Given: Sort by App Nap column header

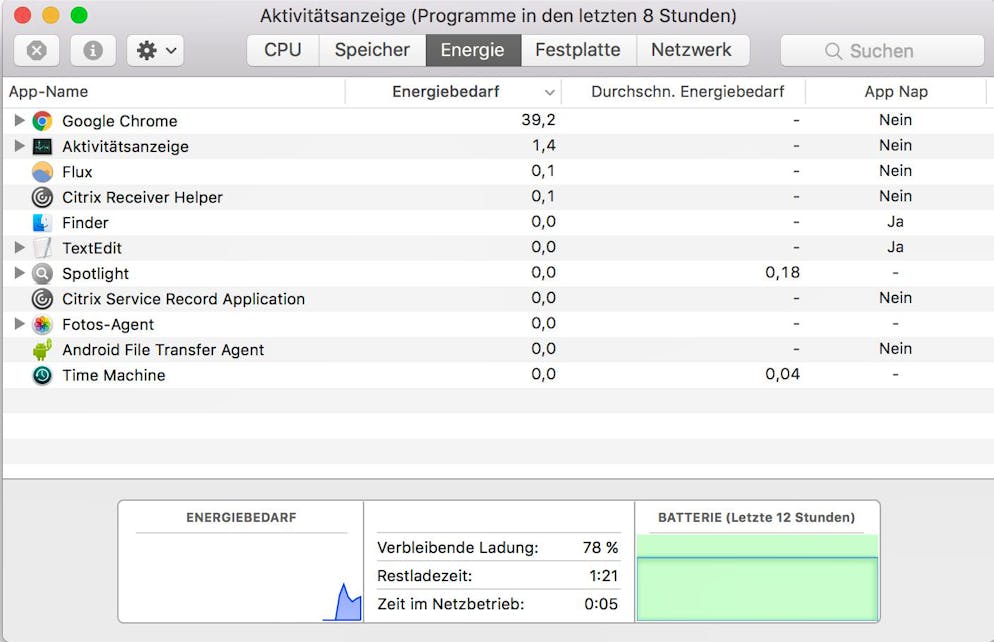Looking at the screenshot, I should [896, 92].
